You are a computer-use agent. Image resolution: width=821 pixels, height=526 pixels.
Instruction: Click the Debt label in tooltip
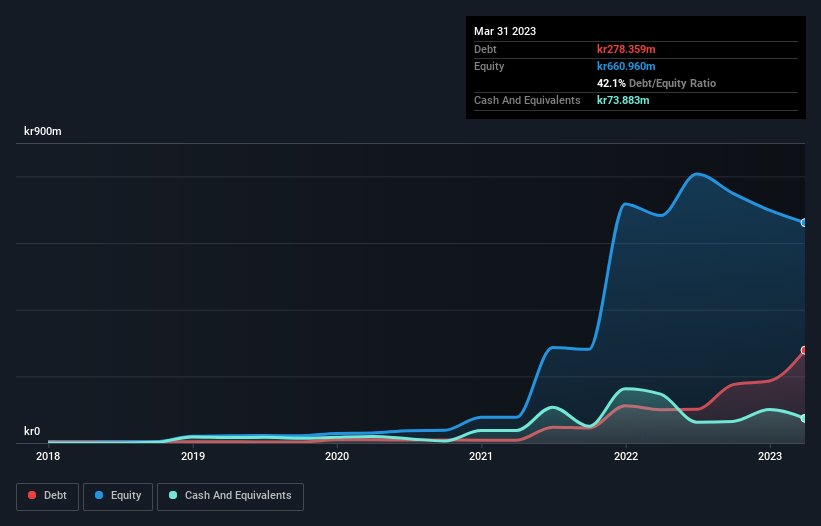pyautogui.click(x=485, y=49)
